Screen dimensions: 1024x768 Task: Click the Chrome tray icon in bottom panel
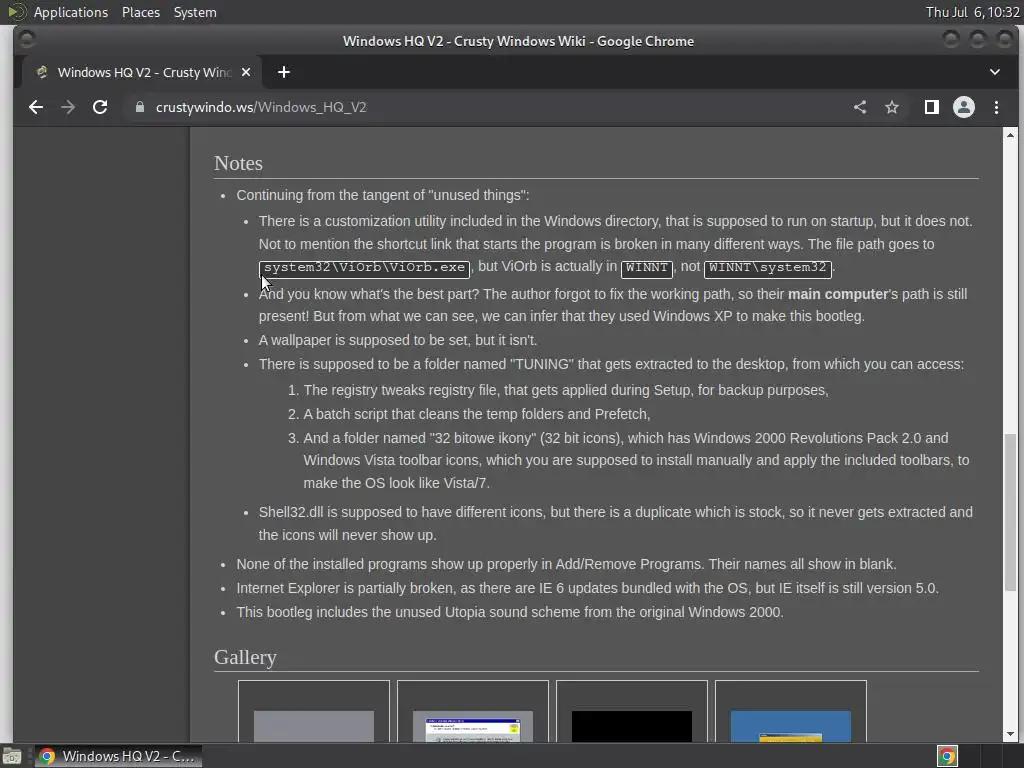(x=947, y=756)
